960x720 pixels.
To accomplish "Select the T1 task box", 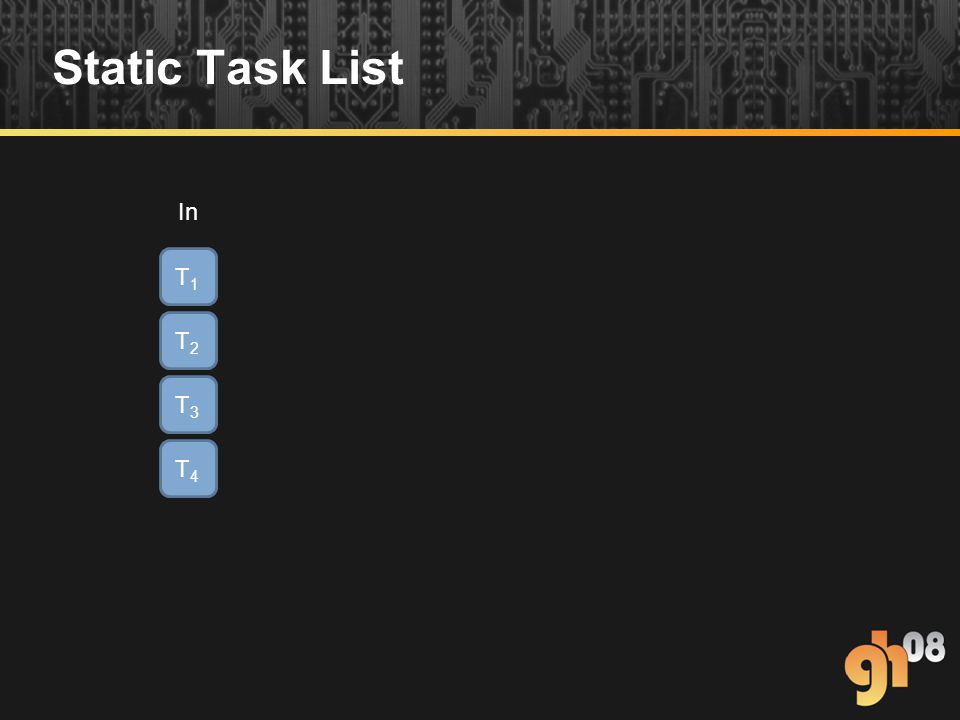I will click(x=189, y=277).
